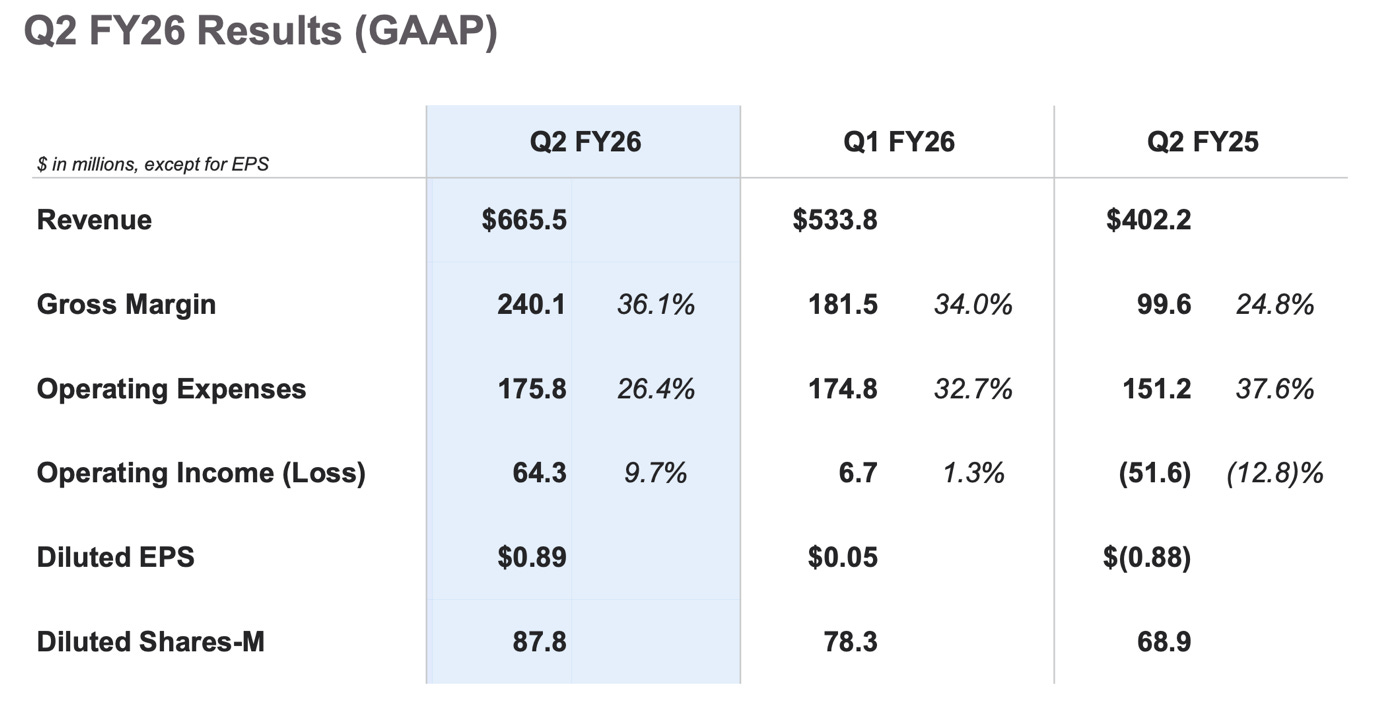Click the 87.8 diluted shares value
The image size is (1379, 707).
(x=540, y=641)
